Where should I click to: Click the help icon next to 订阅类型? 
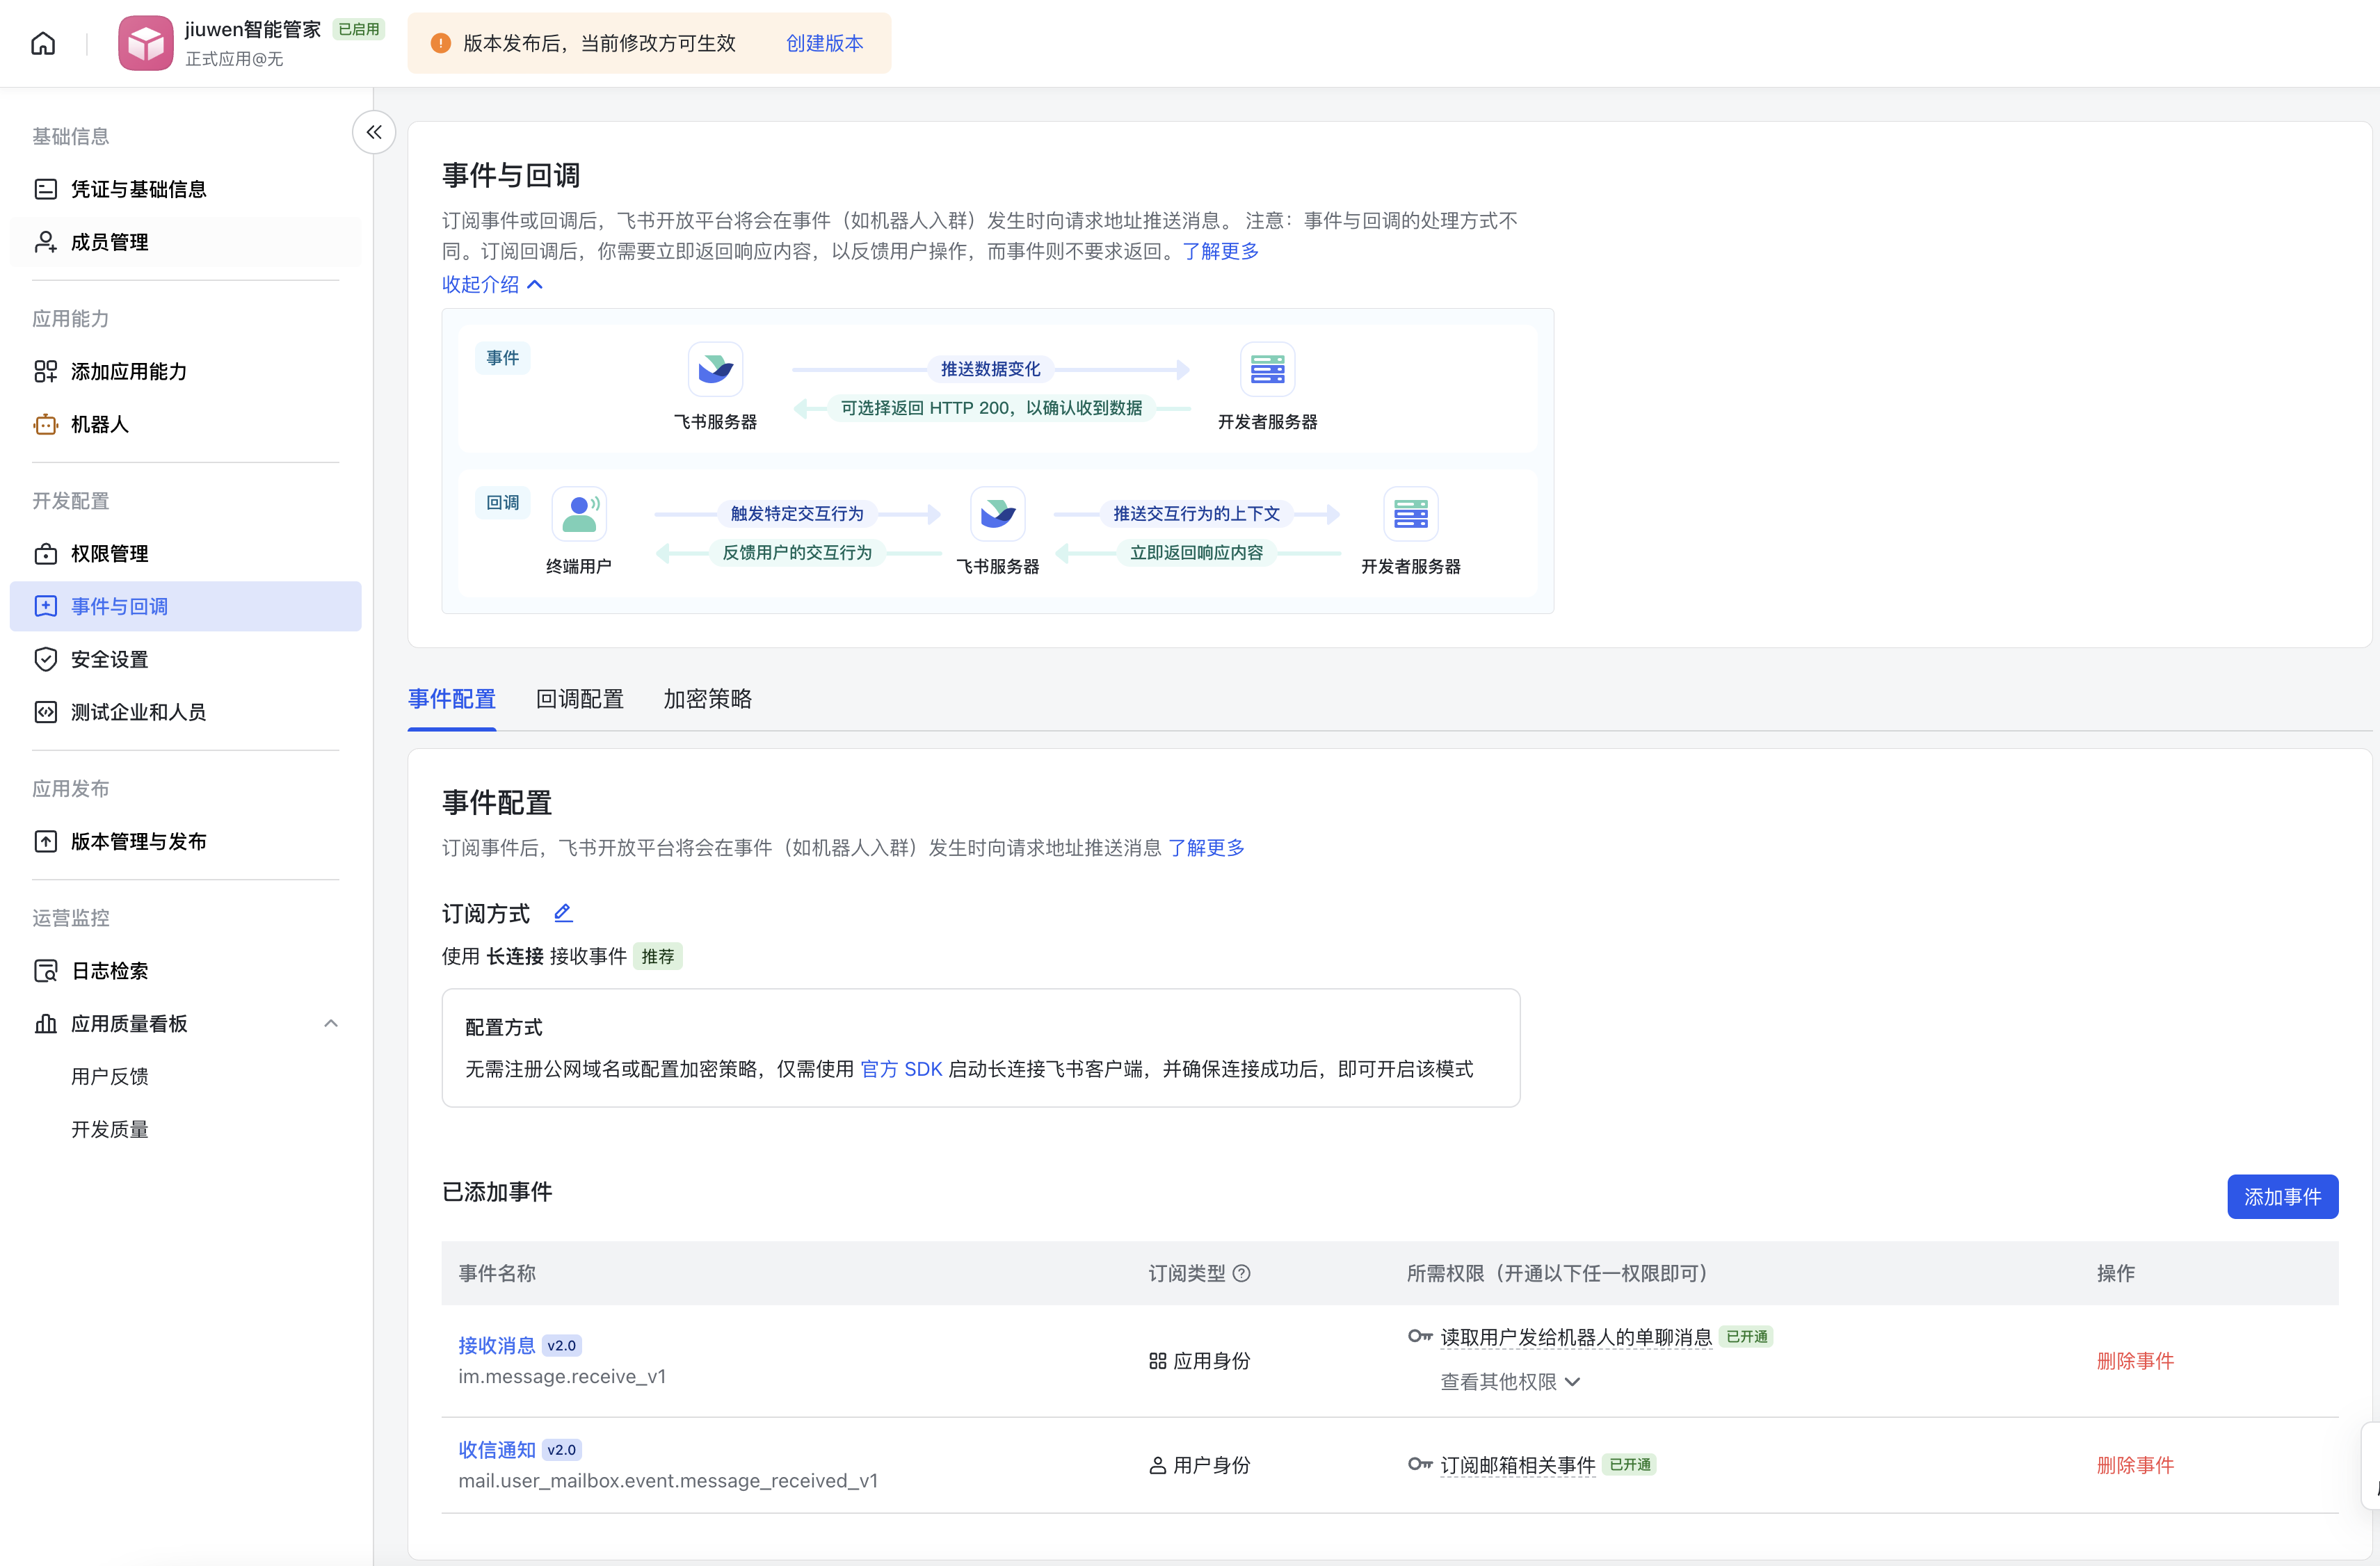1242,1273
